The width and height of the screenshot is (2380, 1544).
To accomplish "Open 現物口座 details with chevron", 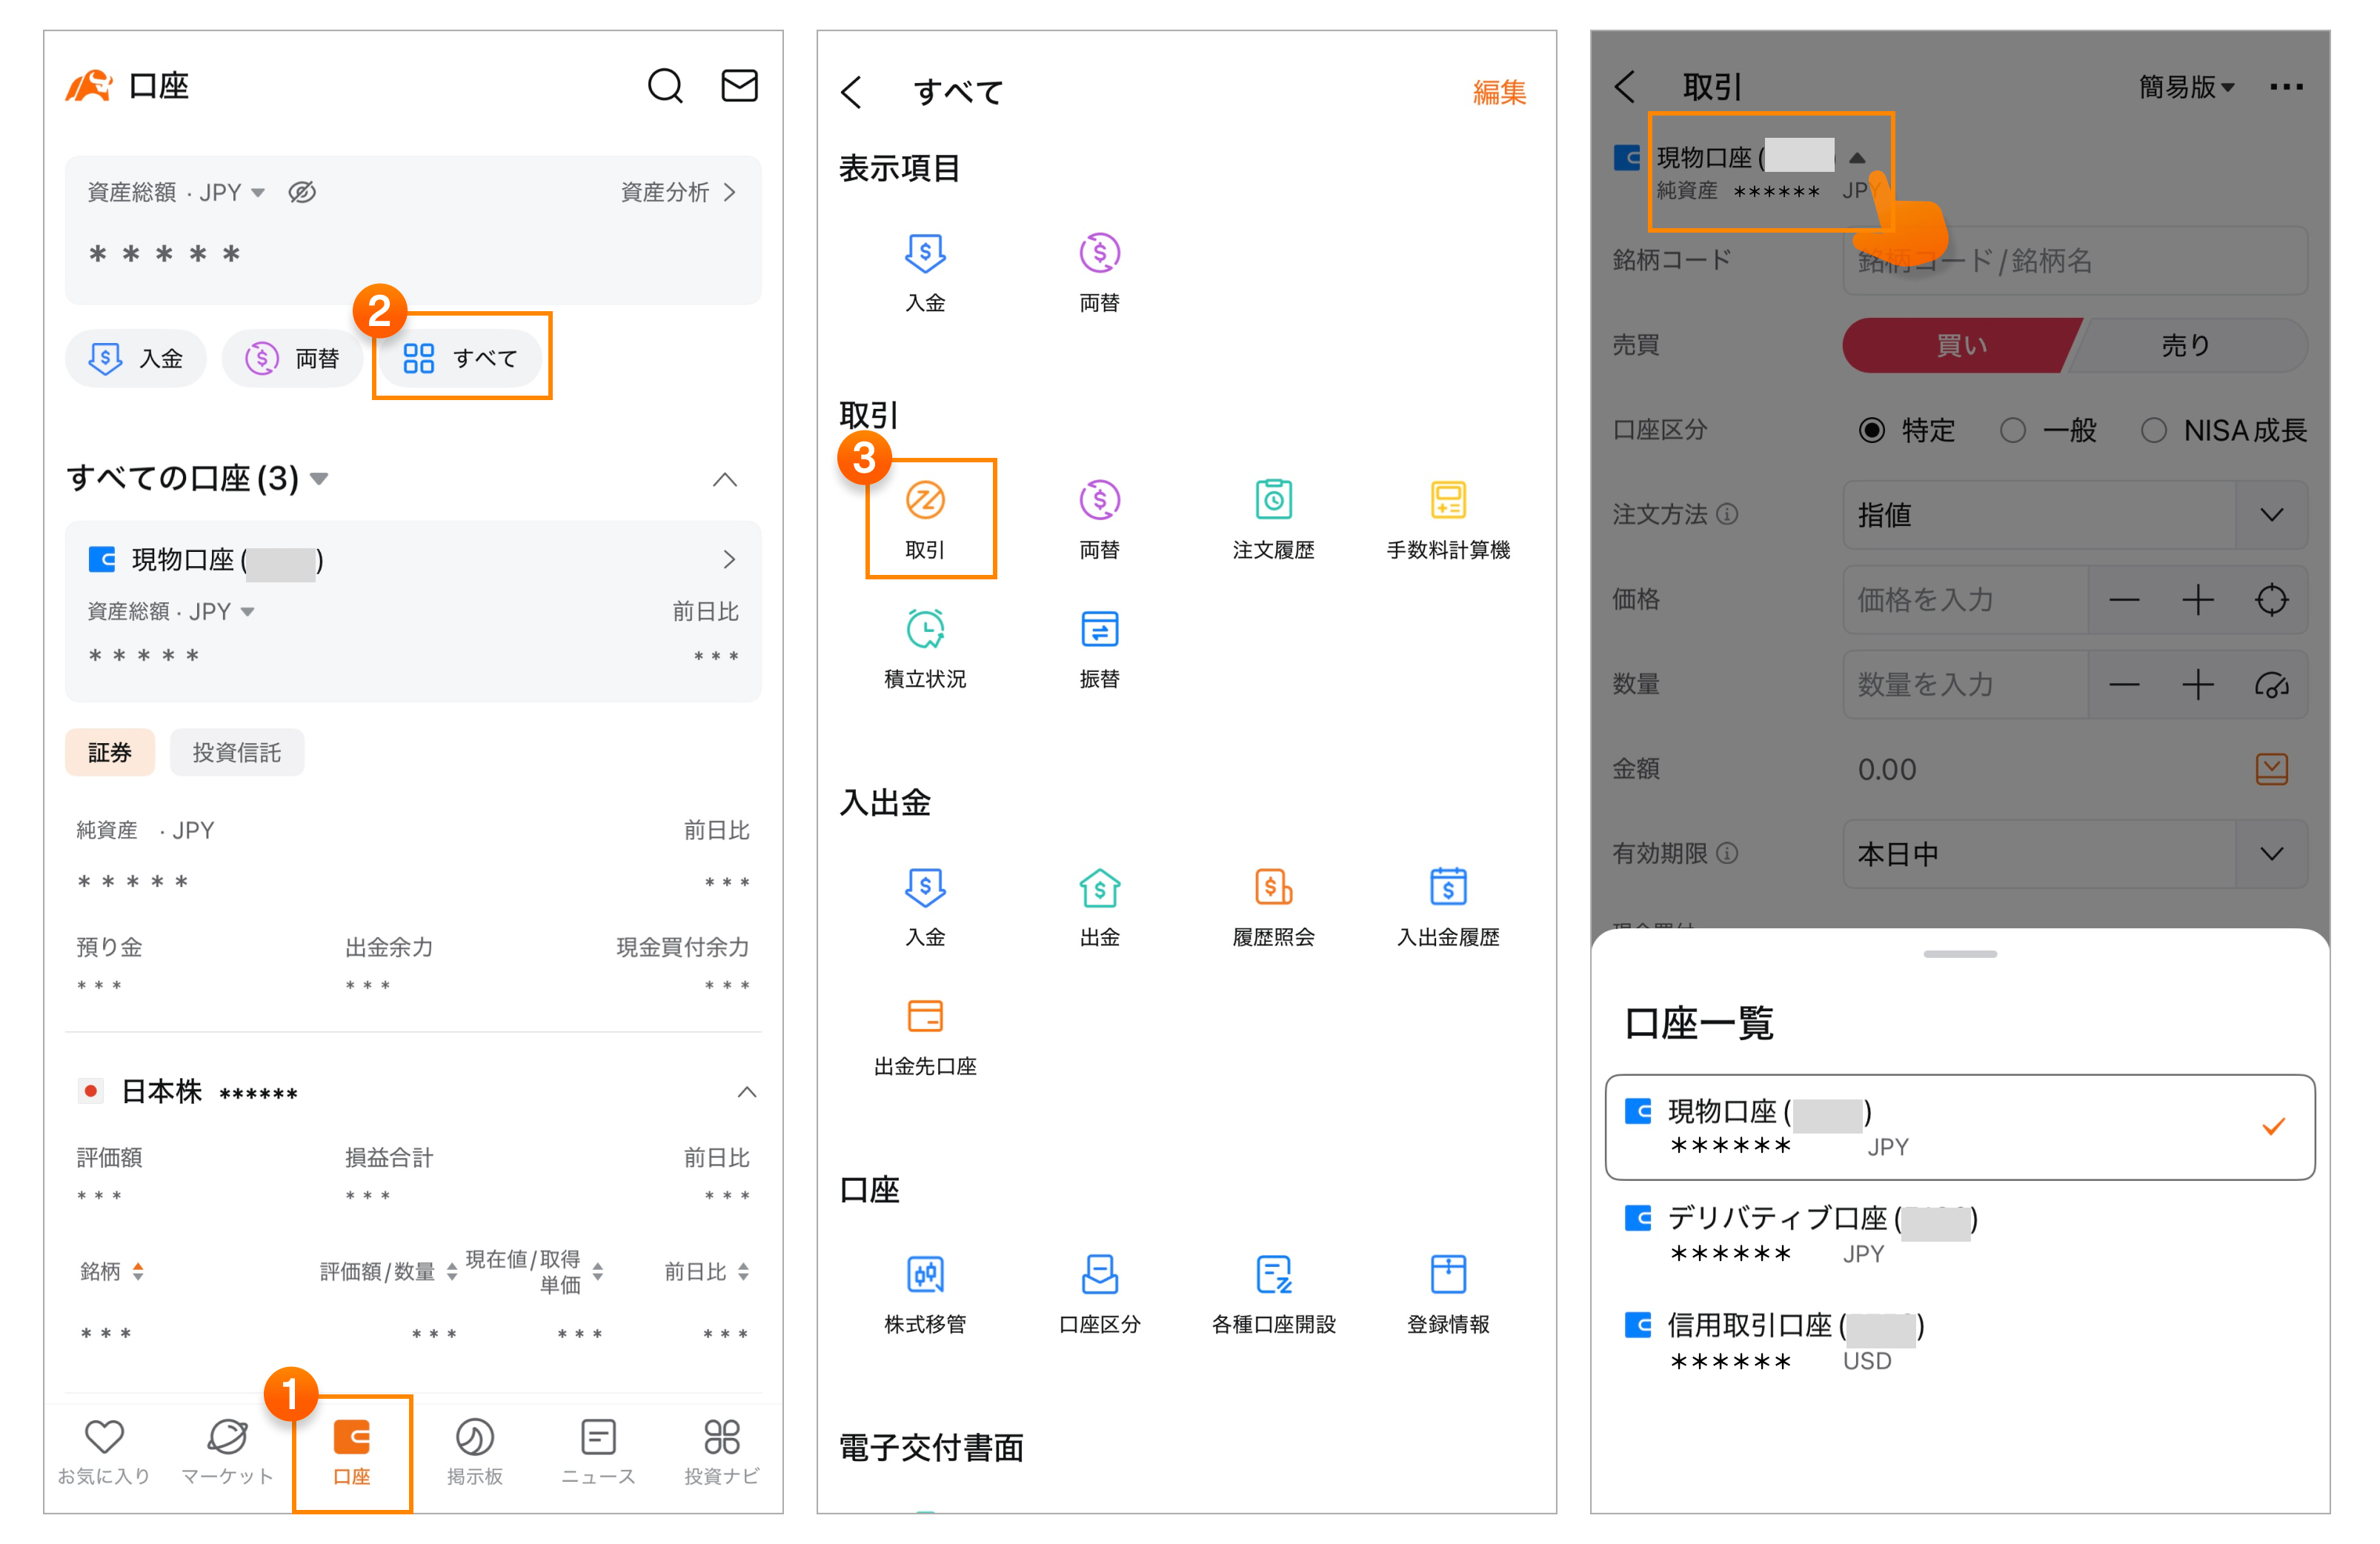I will point(729,559).
